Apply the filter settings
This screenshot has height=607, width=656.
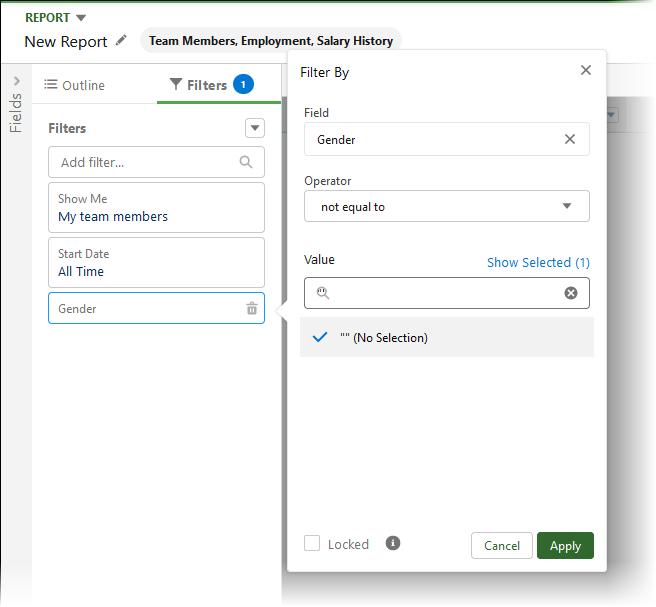(565, 545)
